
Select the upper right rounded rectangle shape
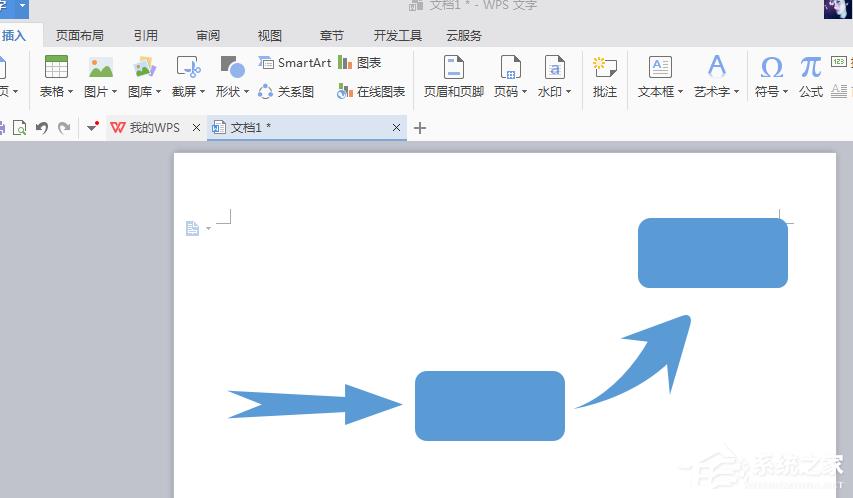click(713, 253)
